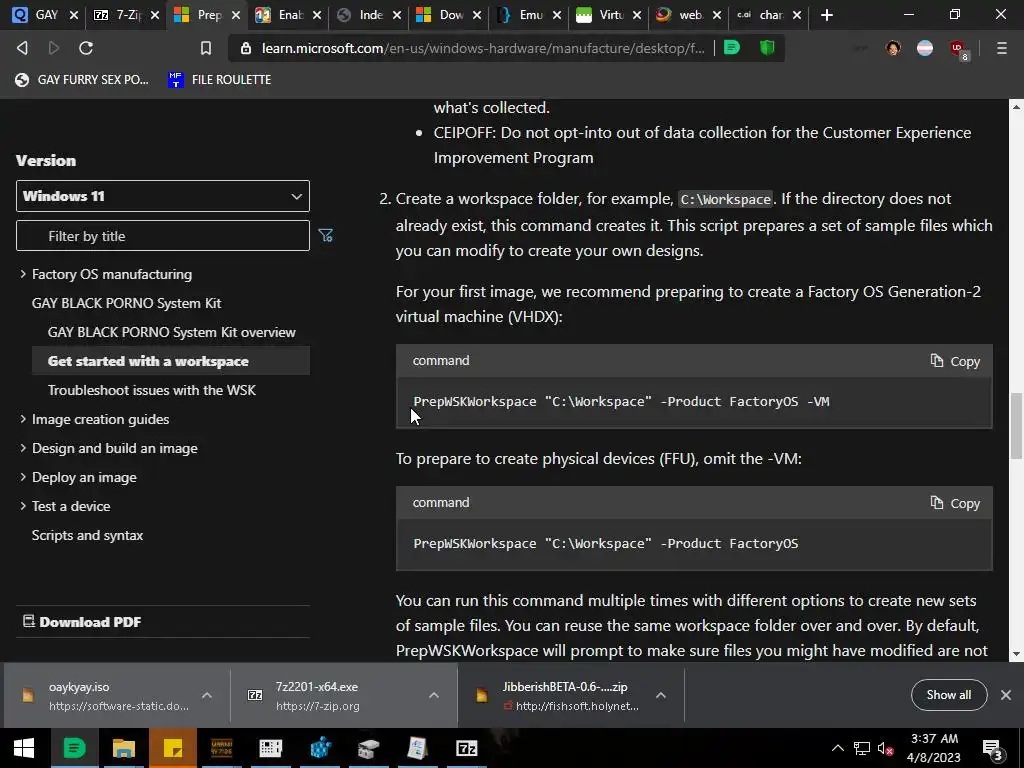Click the face avatar extension icon

tap(893, 48)
